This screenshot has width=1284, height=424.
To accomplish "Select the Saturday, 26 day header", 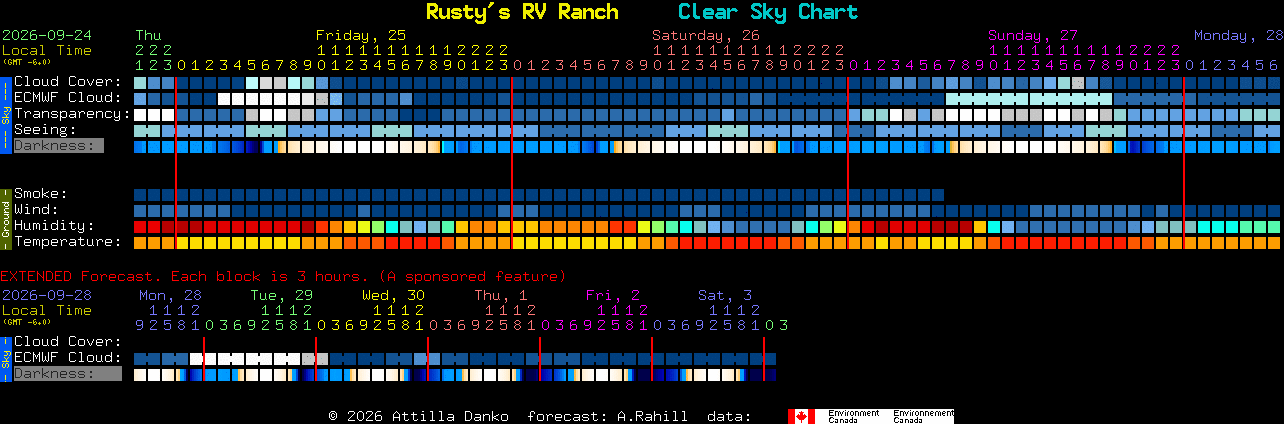I will [x=706, y=35].
